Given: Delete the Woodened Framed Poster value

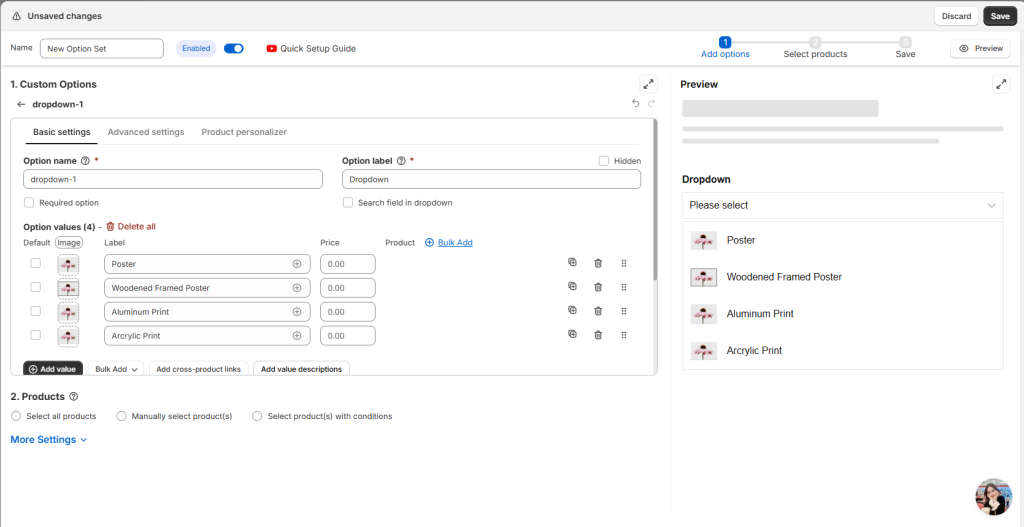Looking at the screenshot, I should pyautogui.click(x=598, y=287).
